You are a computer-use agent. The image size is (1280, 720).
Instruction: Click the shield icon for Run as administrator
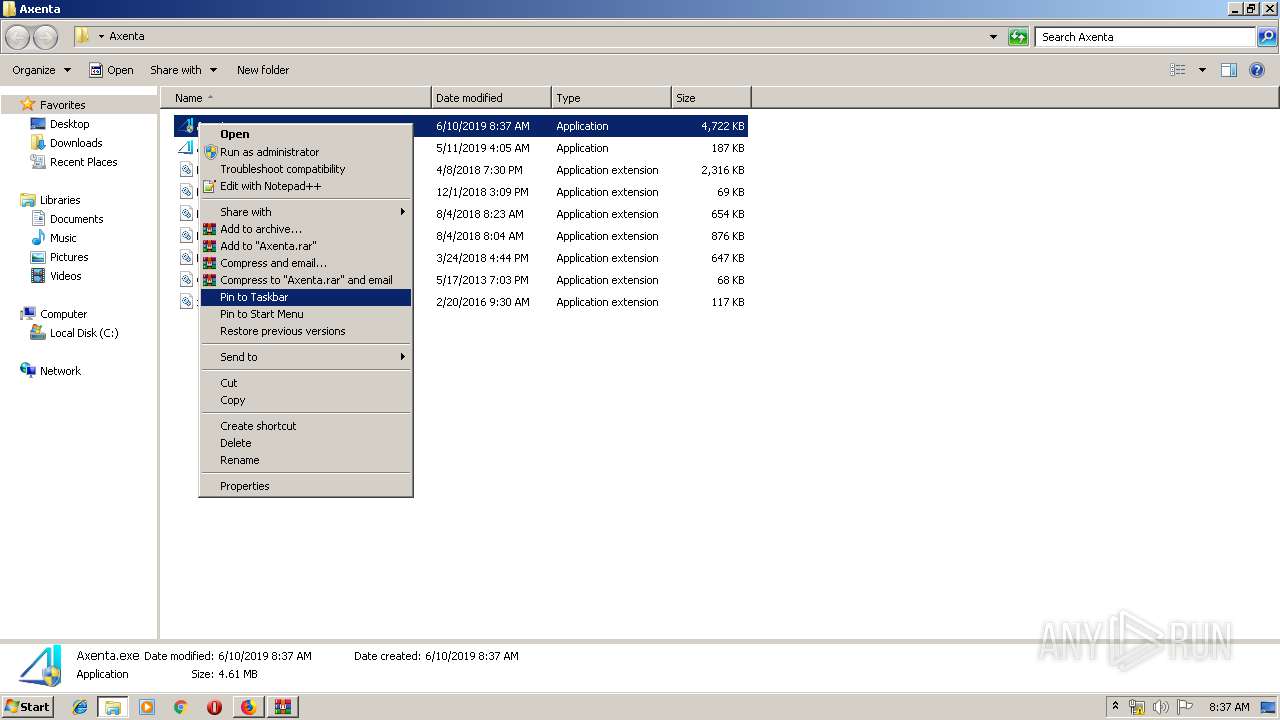point(210,152)
